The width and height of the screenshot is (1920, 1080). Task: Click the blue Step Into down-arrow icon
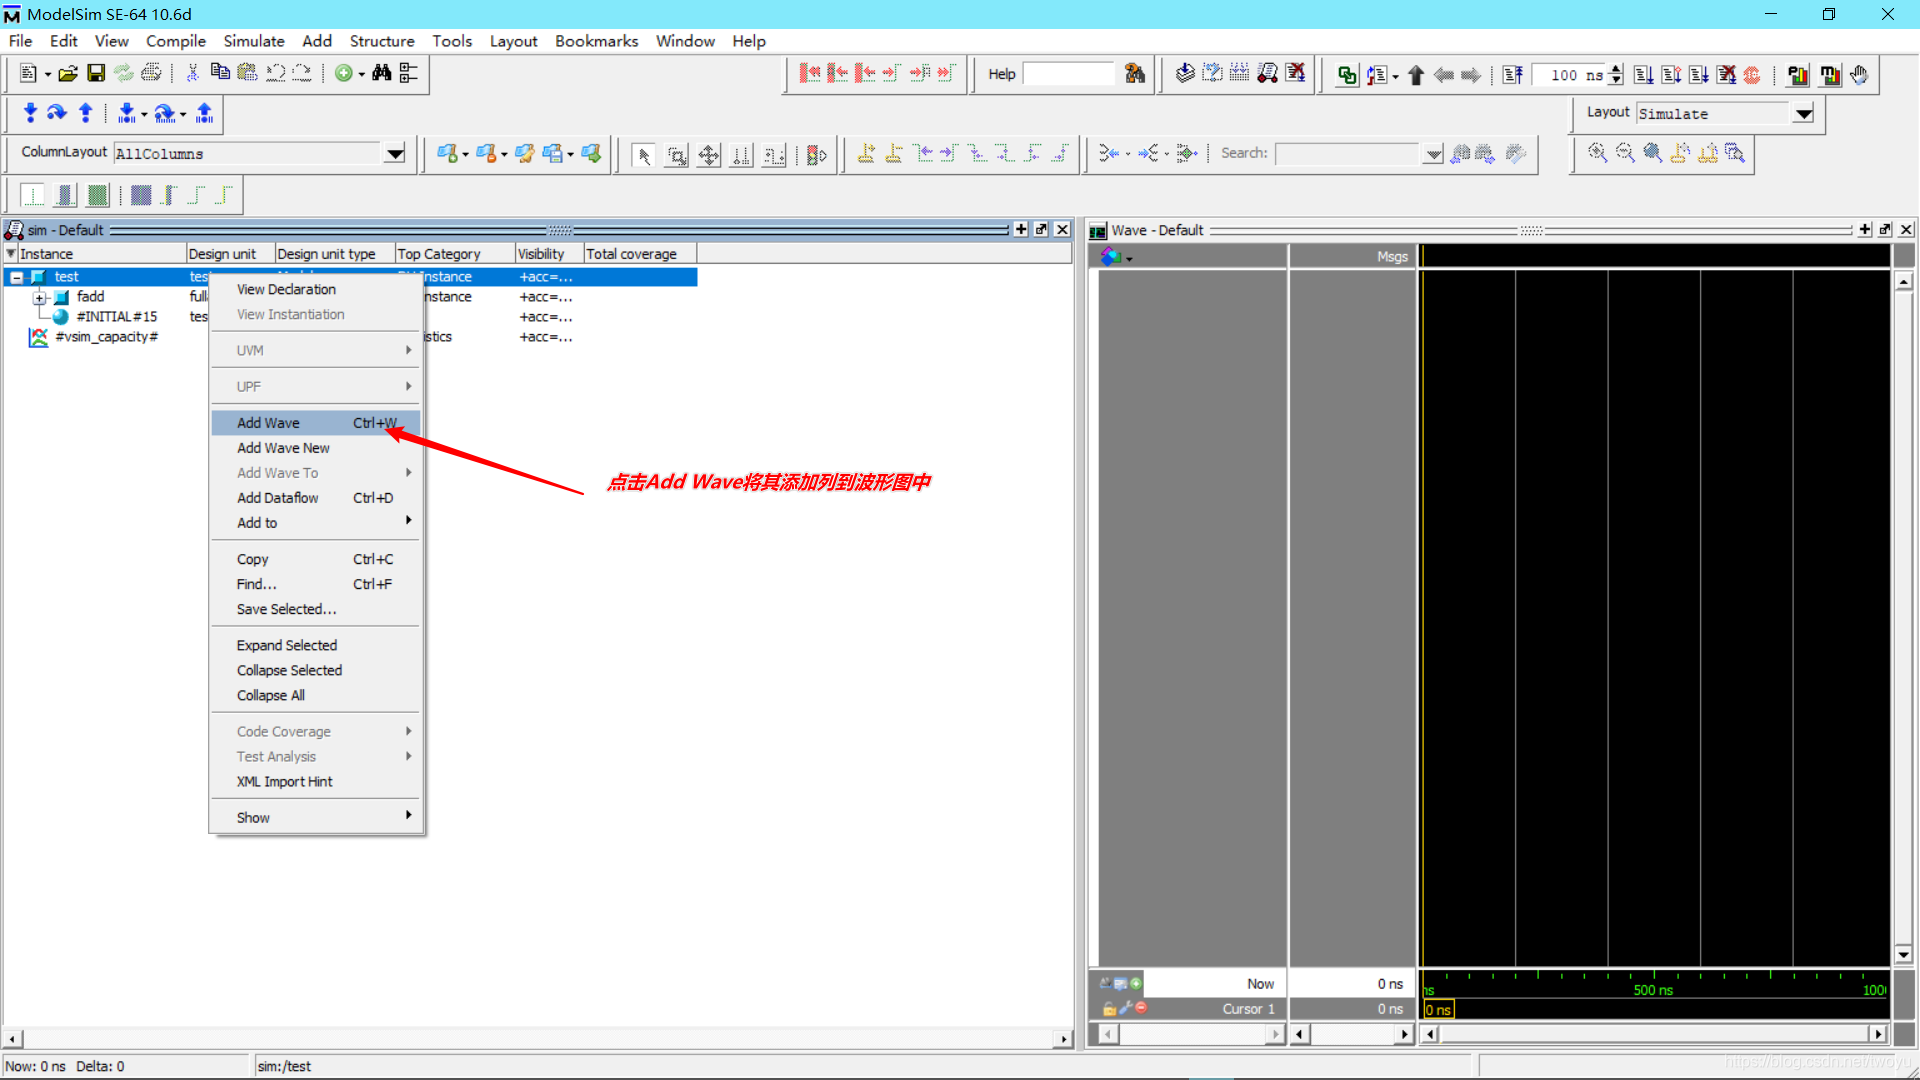[x=30, y=113]
